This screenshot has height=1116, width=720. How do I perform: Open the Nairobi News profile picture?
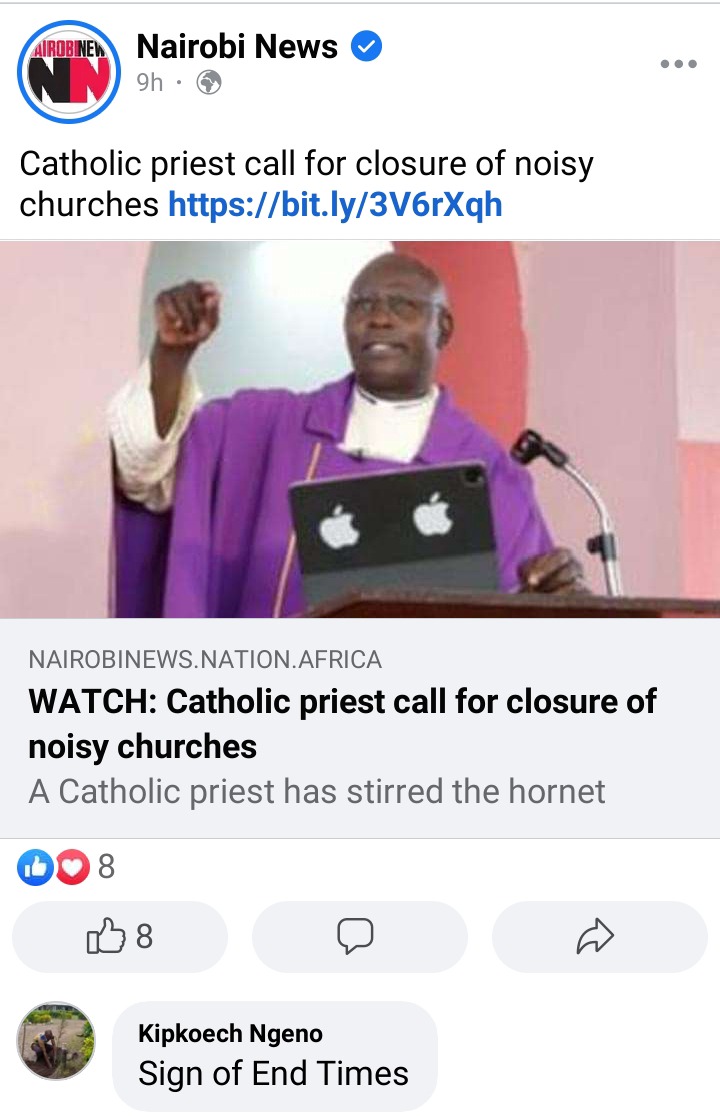[x=68, y=72]
